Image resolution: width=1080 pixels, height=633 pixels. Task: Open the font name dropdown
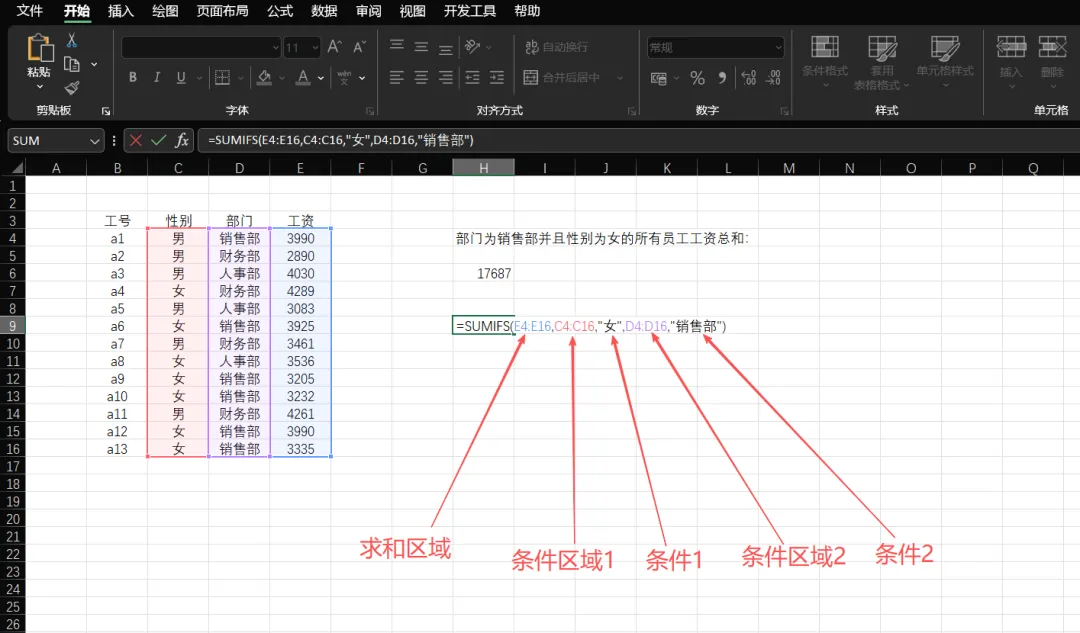pos(276,48)
